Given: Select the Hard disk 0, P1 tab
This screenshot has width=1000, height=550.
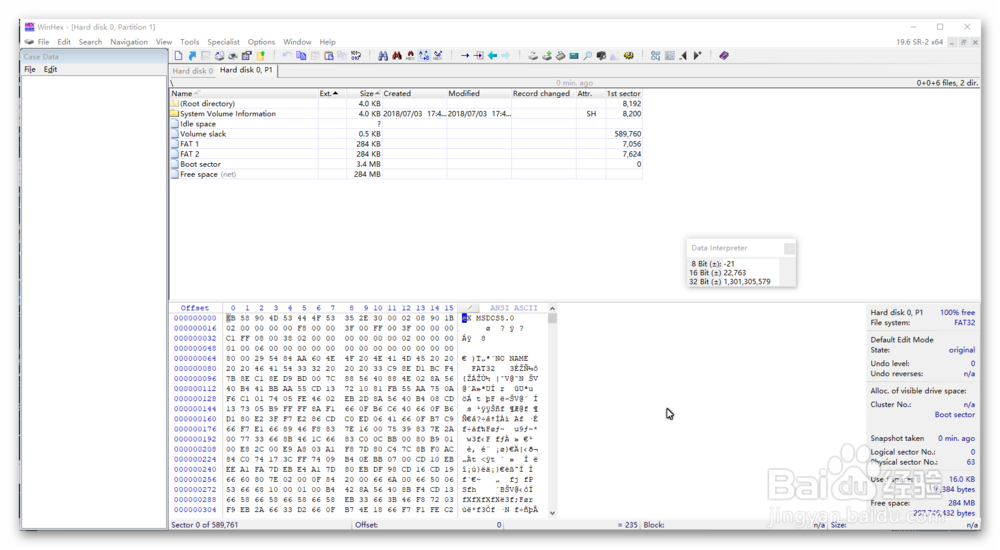Looking at the screenshot, I should pyautogui.click(x=246, y=70).
